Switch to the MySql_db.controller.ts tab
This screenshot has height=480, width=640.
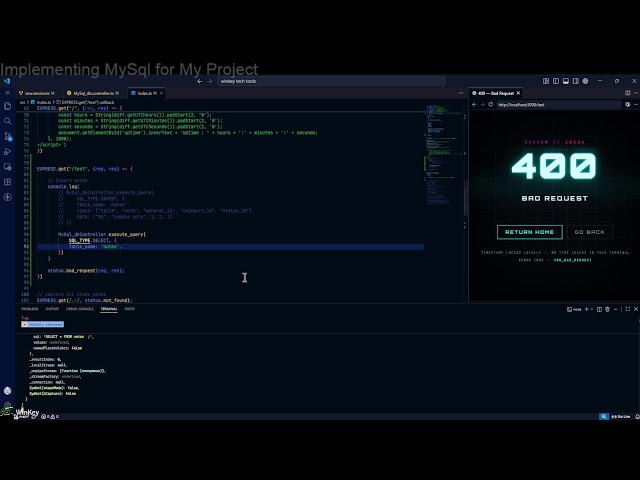tap(93, 93)
